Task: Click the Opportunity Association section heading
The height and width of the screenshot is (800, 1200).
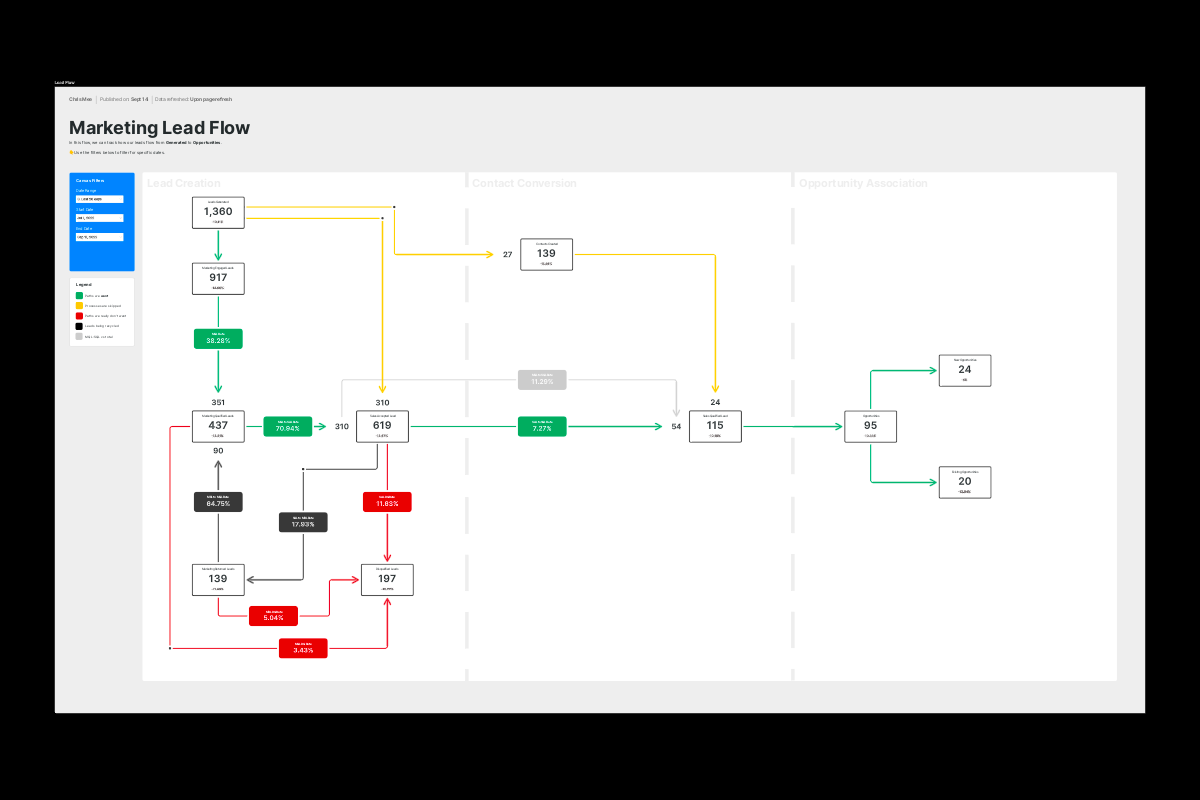Action: (863, 183)
